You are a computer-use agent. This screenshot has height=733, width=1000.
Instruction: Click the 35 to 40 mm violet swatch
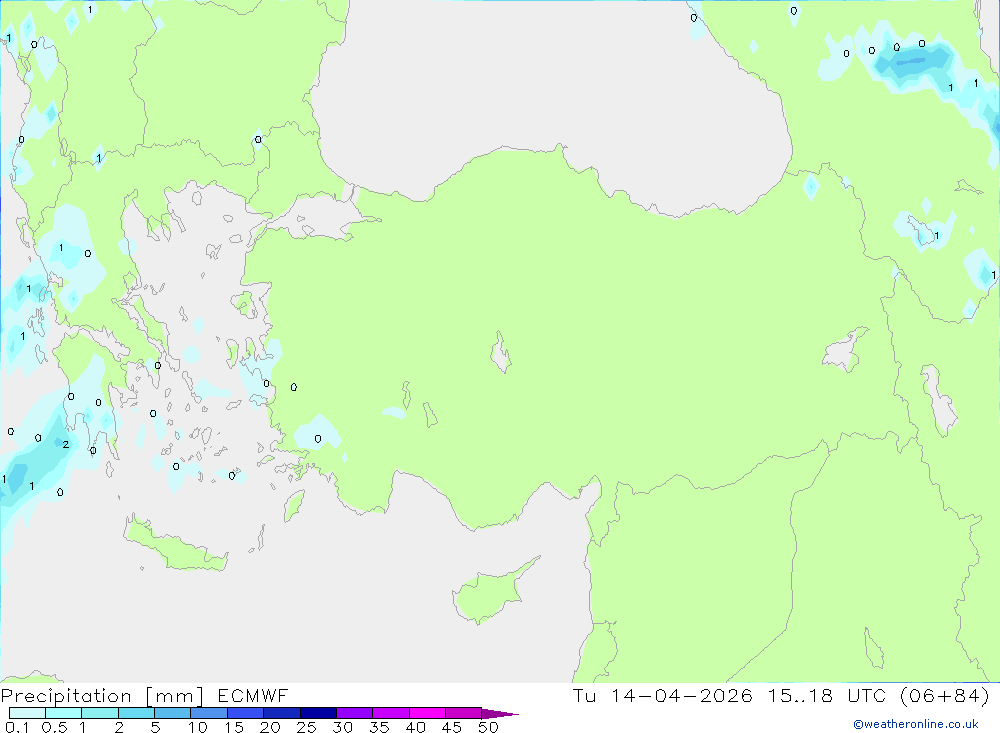[x=390, y=713]
